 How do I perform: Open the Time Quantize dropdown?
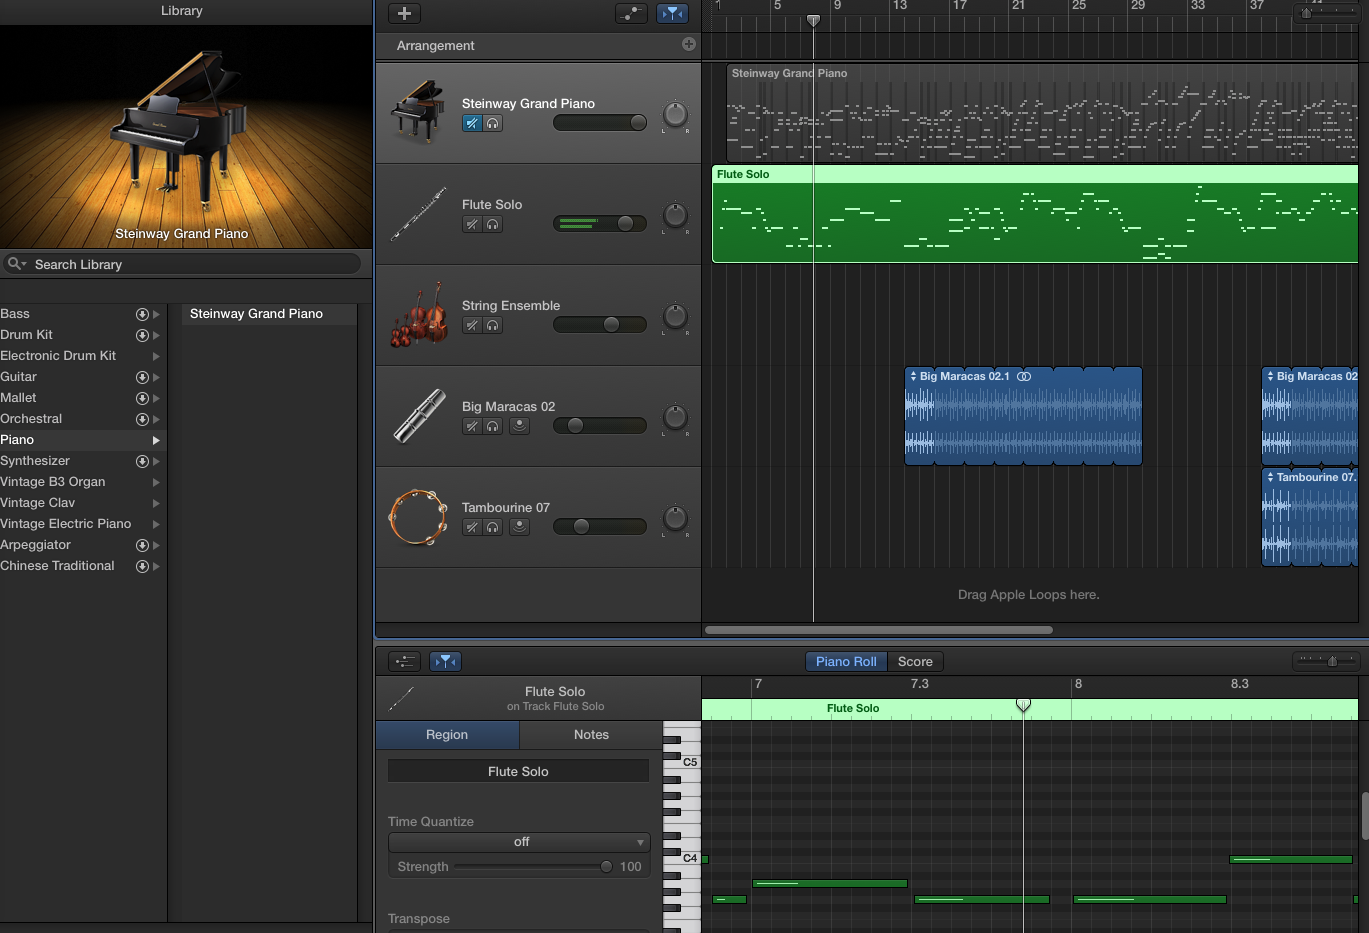(x=519, y=842)
